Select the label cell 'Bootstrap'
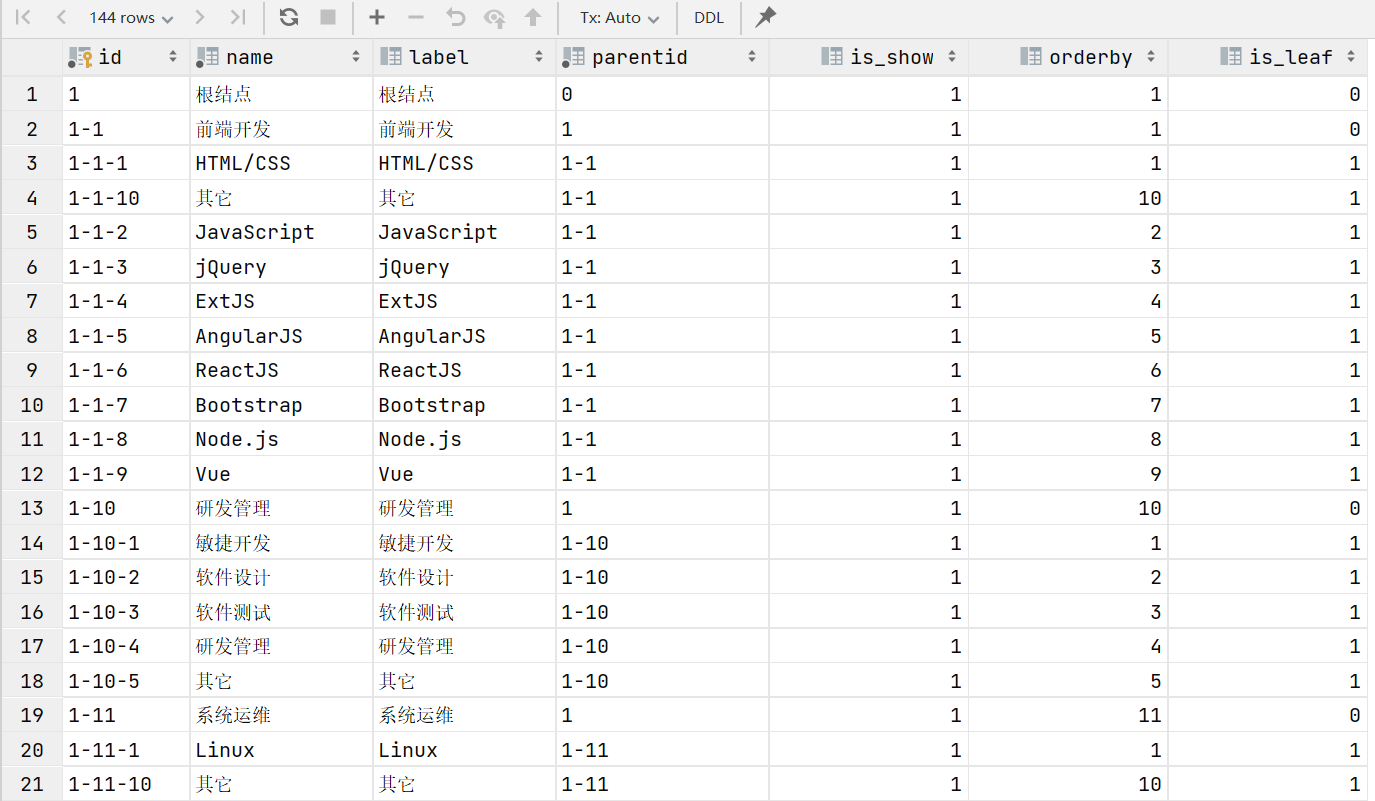Image resolution: width=1375 pixels, height=801 pixels. (x=464, y=405)
